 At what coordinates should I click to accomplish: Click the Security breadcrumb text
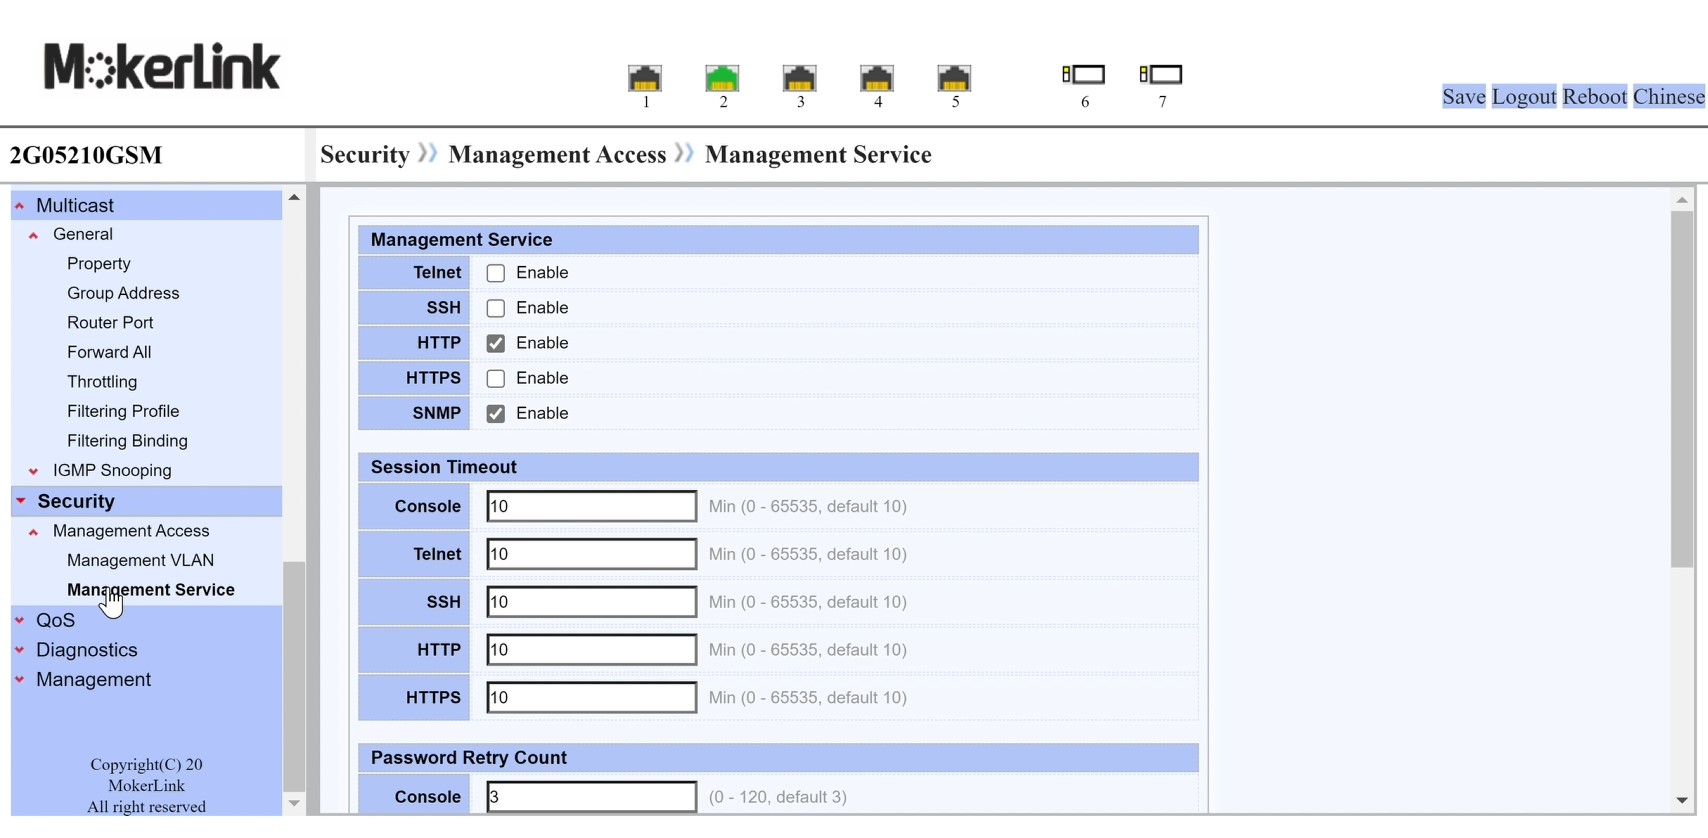tap(365, 155)
